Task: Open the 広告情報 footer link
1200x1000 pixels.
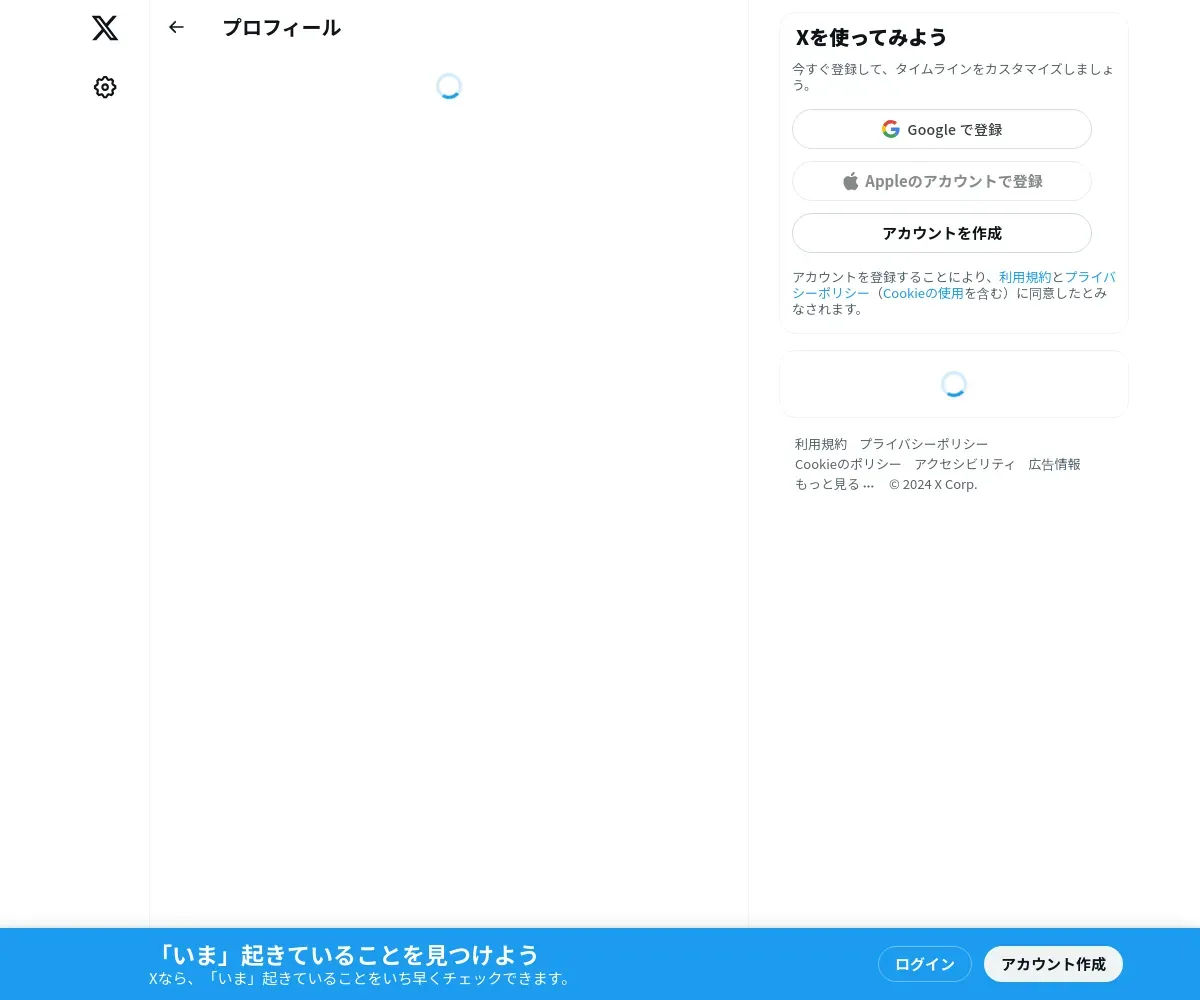Action: pos(1055,464)
